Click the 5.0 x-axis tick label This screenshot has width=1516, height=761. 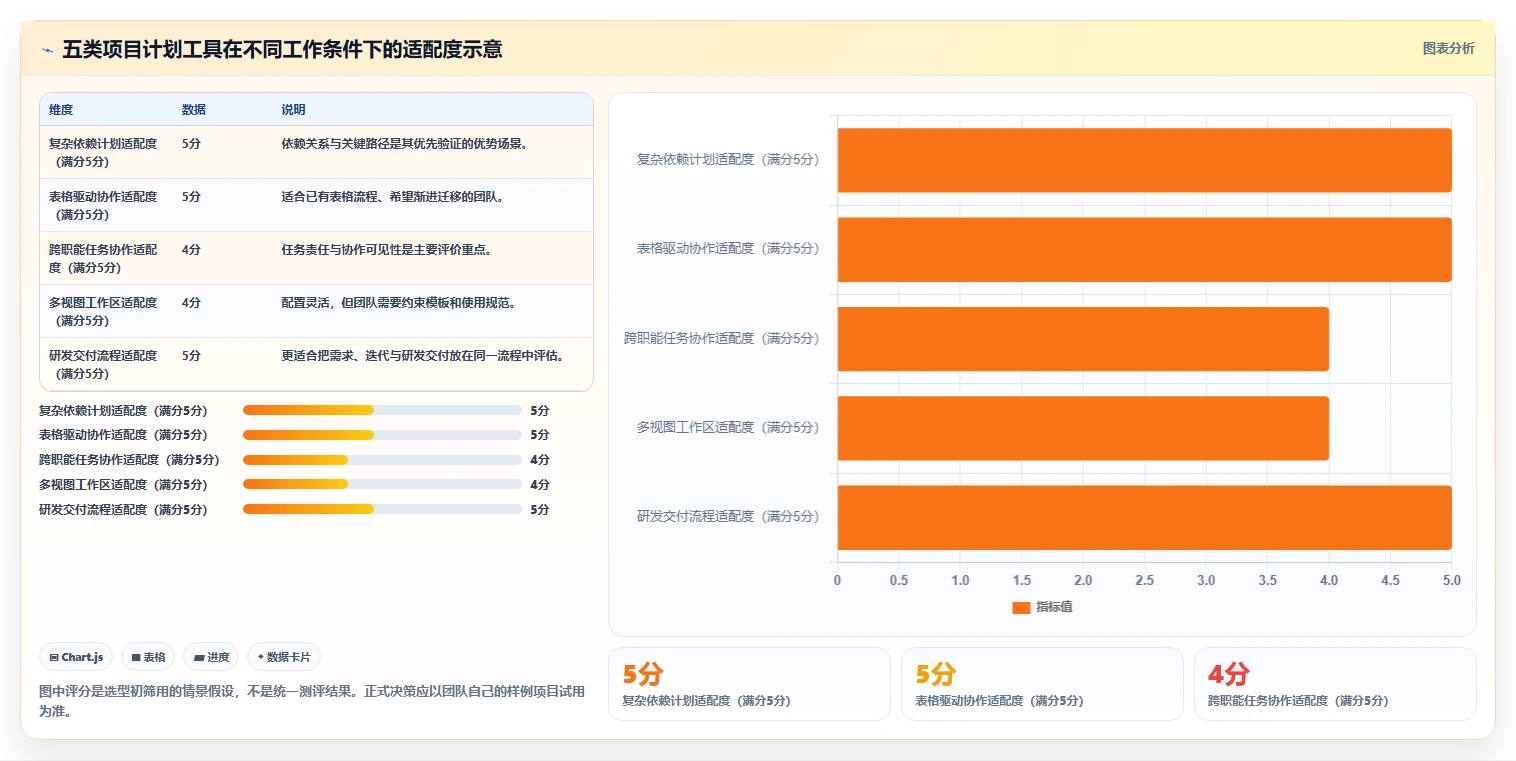tap(1451, 580)
